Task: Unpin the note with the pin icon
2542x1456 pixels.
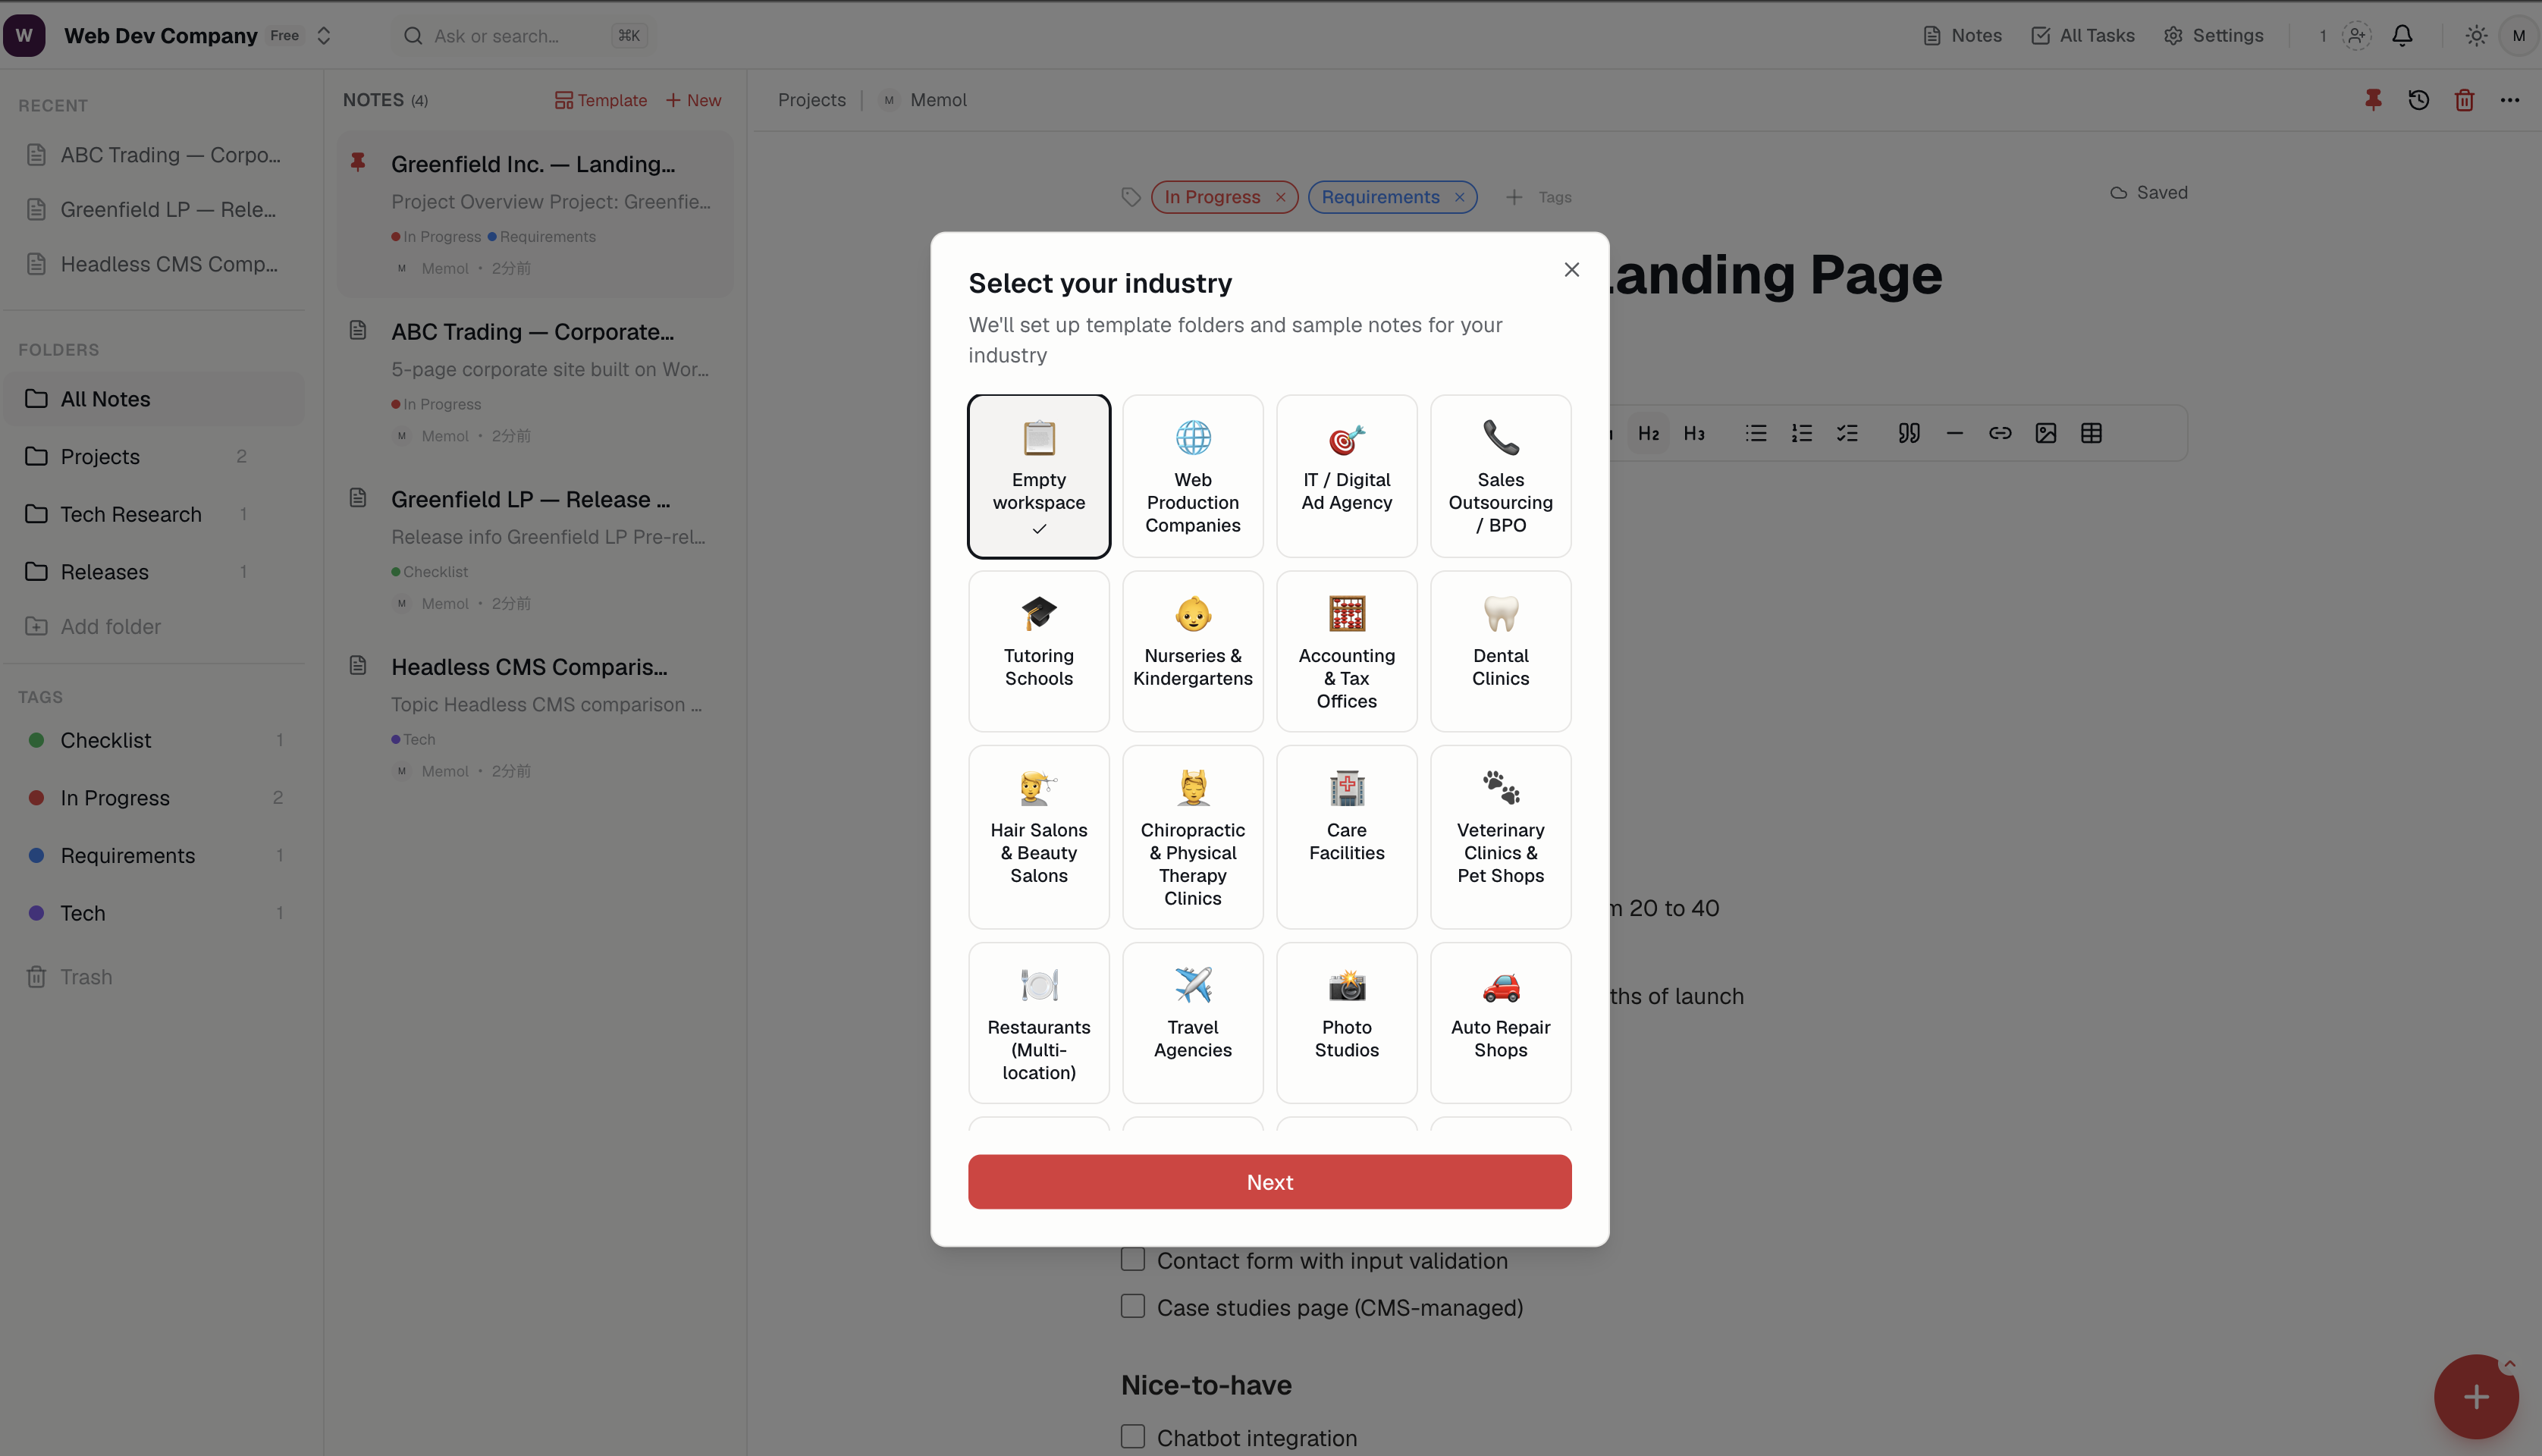Action: pyautogui.click(x=2373, y=100)
